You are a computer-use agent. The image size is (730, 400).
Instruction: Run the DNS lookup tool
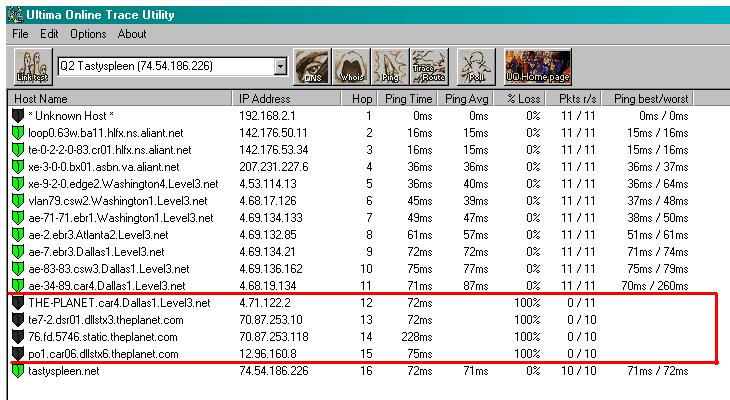click(x=312, y=67)
